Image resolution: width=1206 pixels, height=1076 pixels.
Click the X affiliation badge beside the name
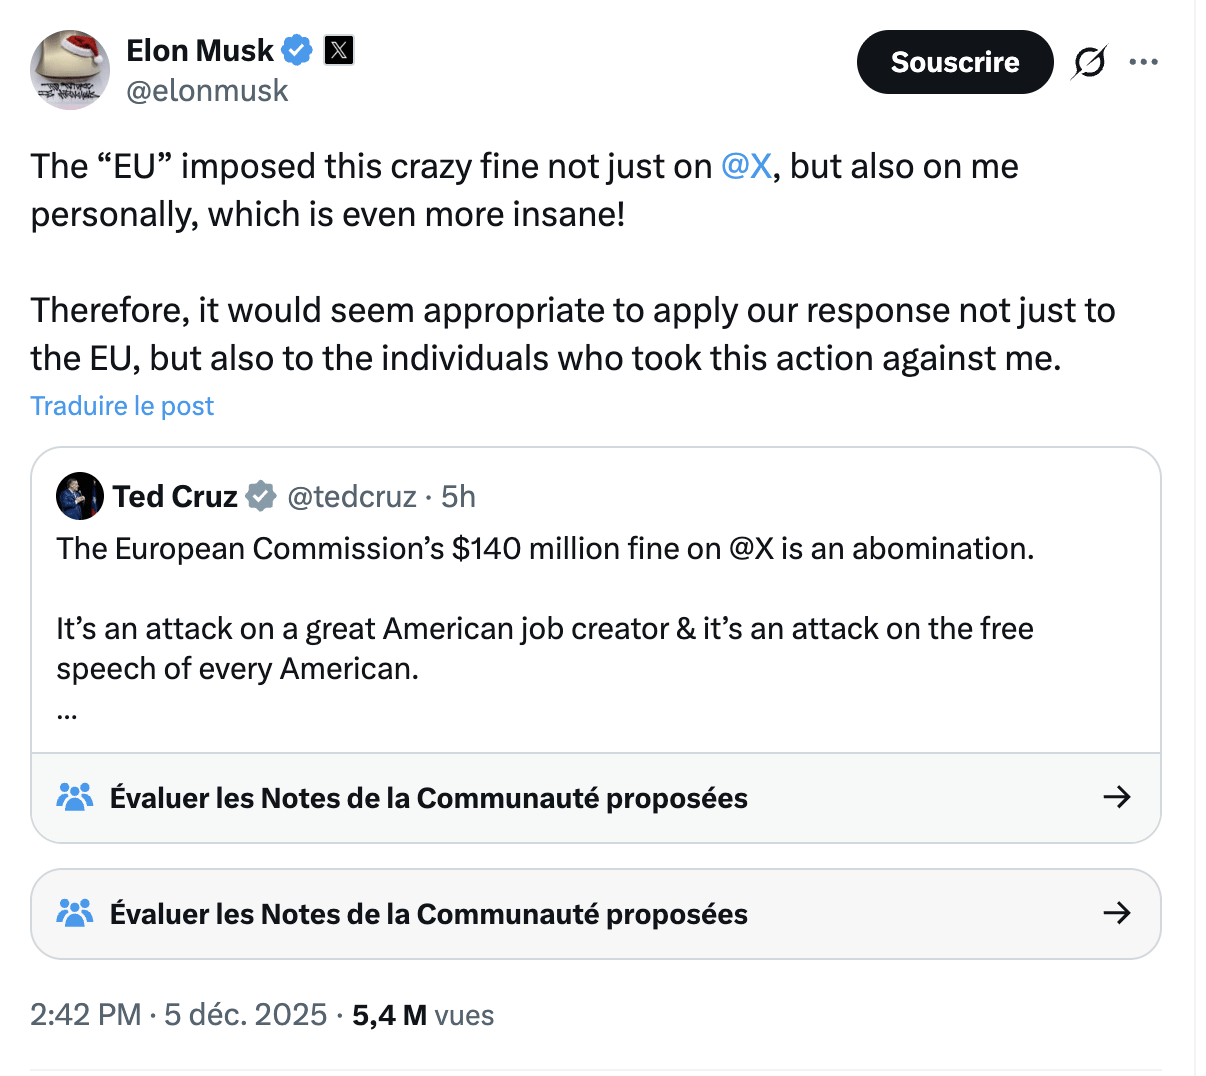pos(339,50)
